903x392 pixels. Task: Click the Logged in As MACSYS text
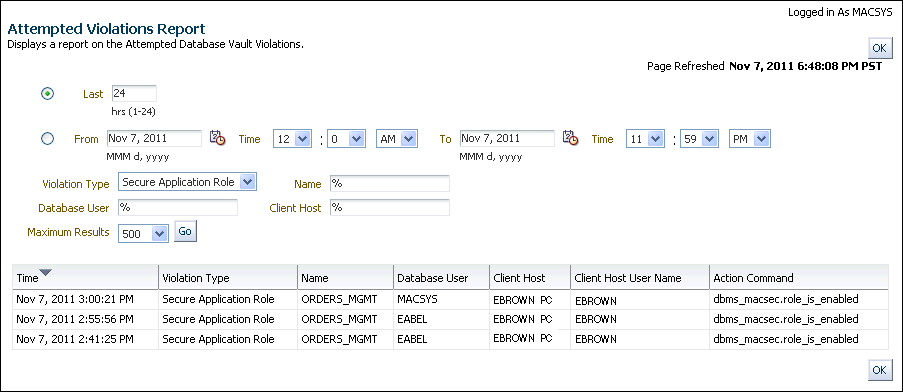[x=840, y=12]
